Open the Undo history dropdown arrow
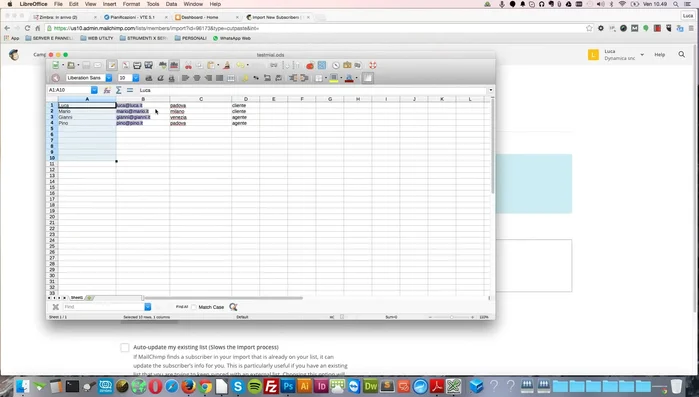 coord(247,65)
